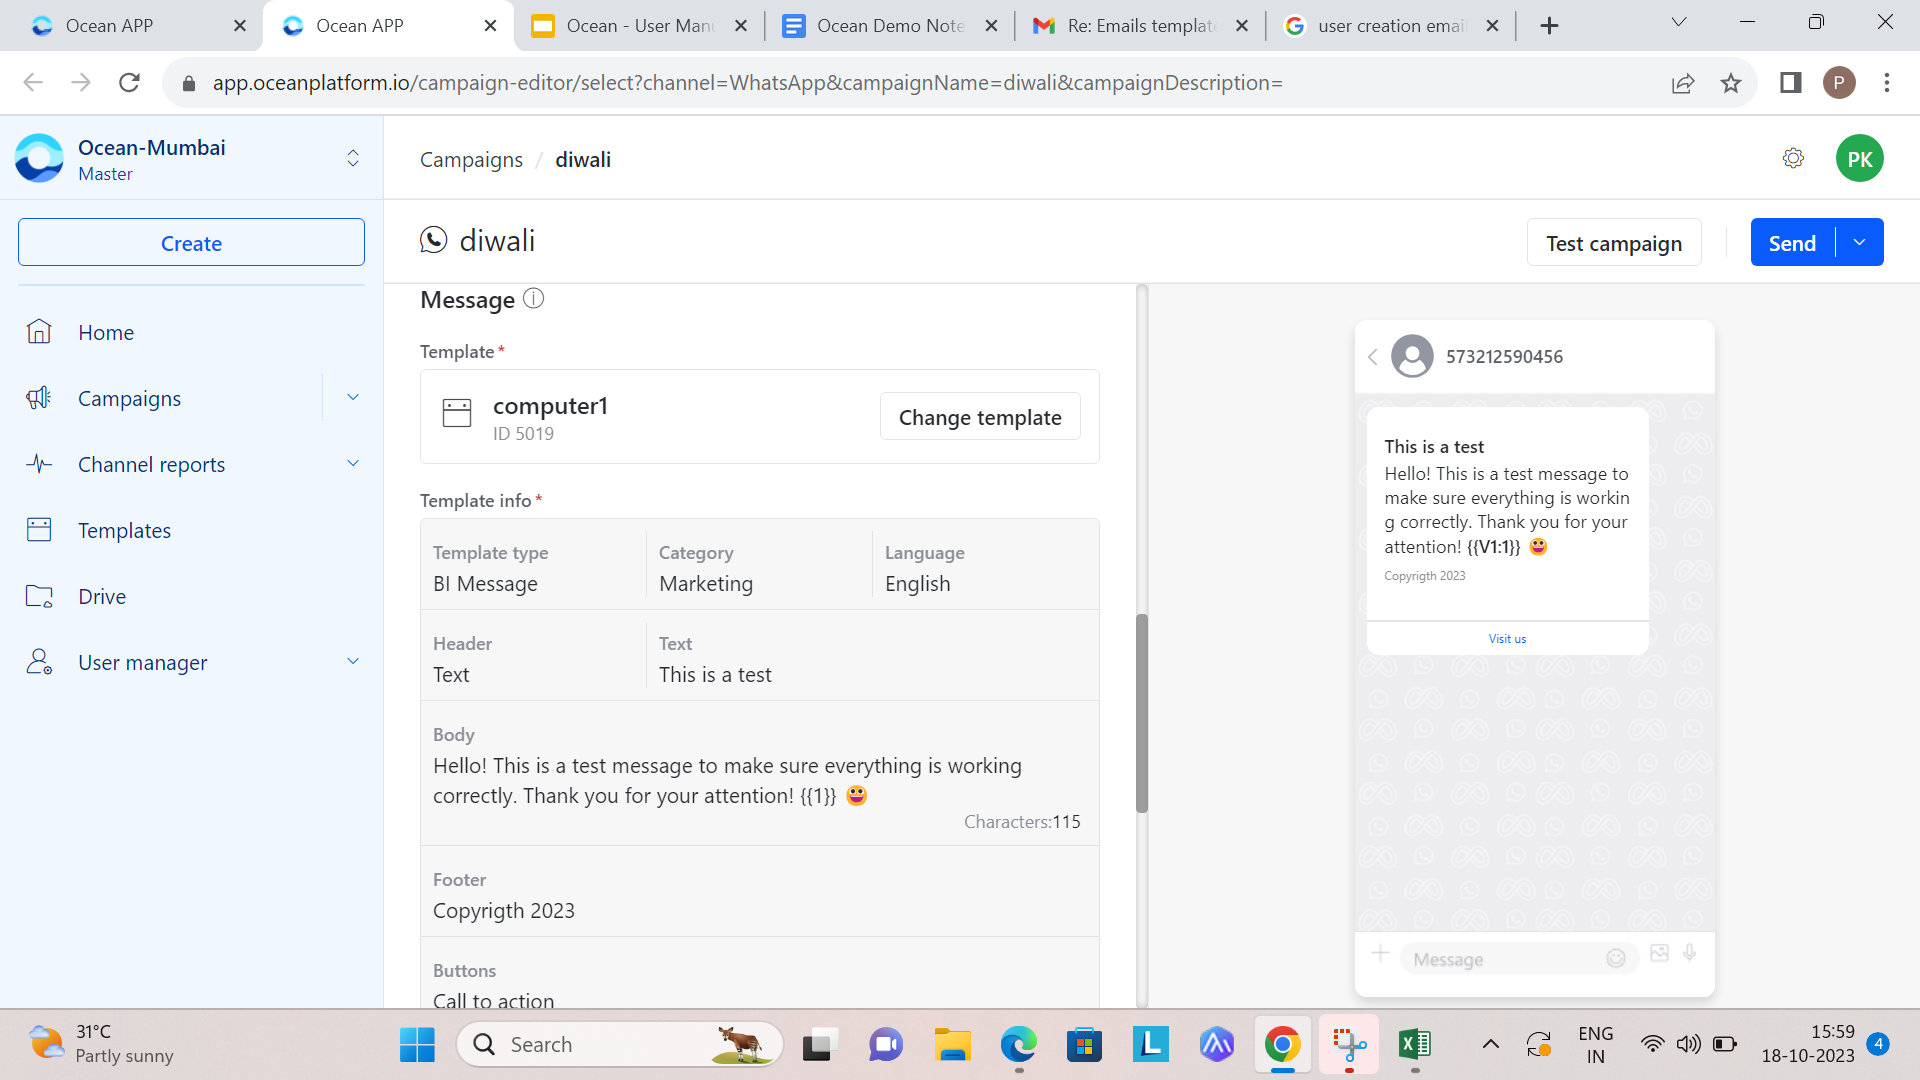Click the emoji icon in preview message field
The width and height of the screenshot is (1920, 1080).
1616,959
